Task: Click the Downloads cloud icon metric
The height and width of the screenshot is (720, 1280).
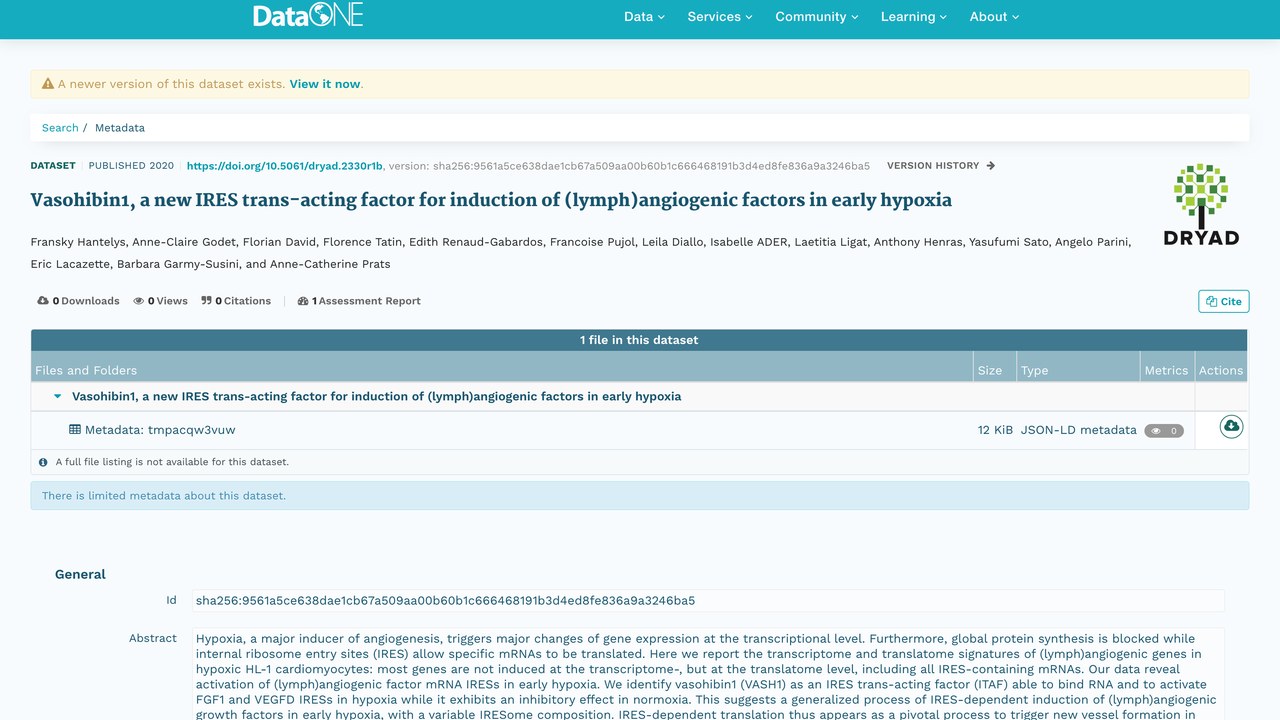Action: point(43,301)
